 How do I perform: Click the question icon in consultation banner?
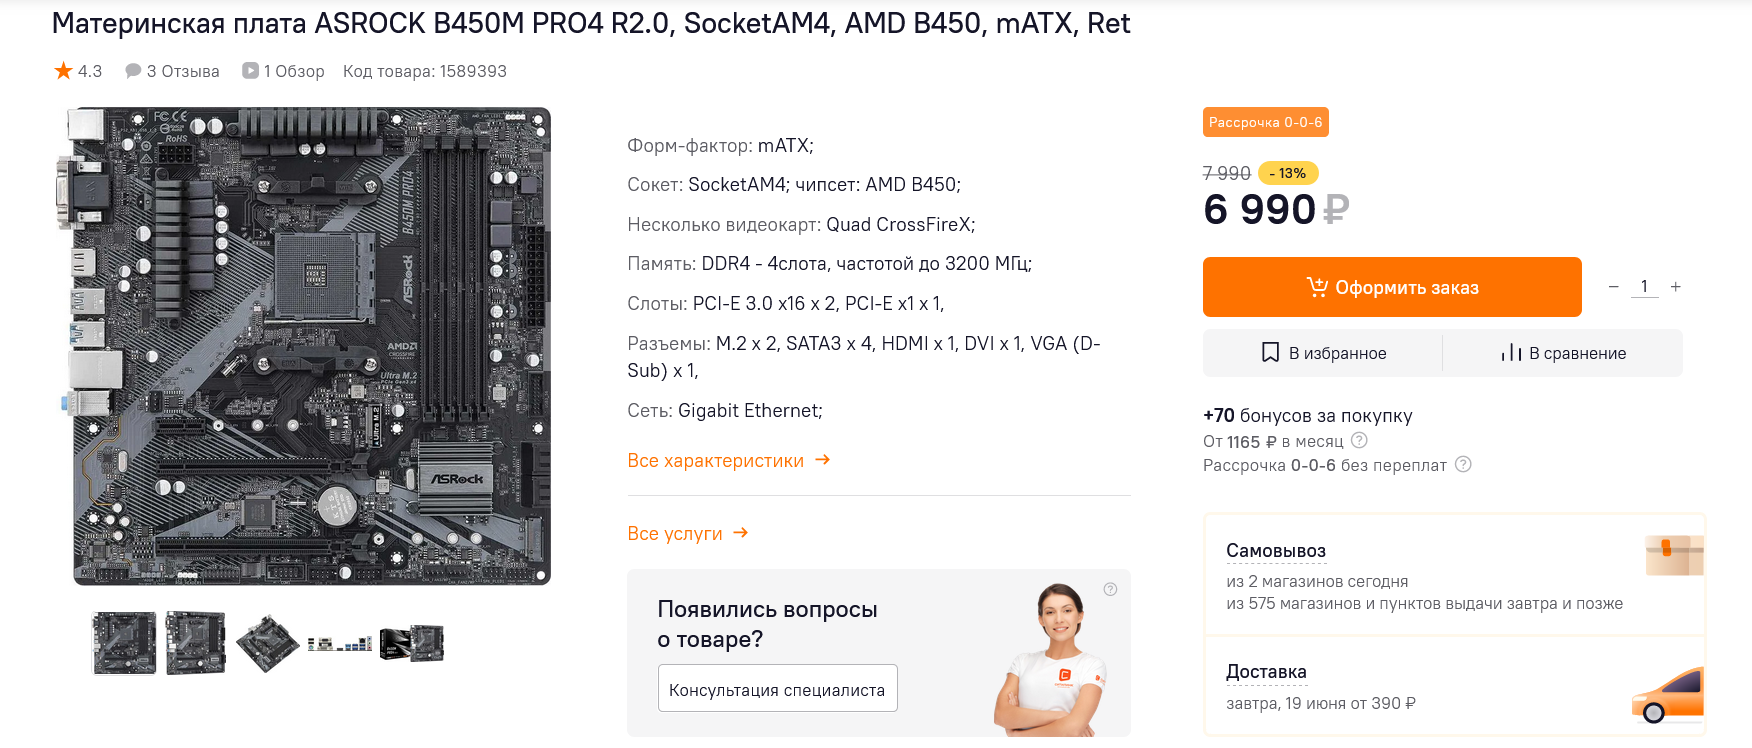coord(1110,589)
